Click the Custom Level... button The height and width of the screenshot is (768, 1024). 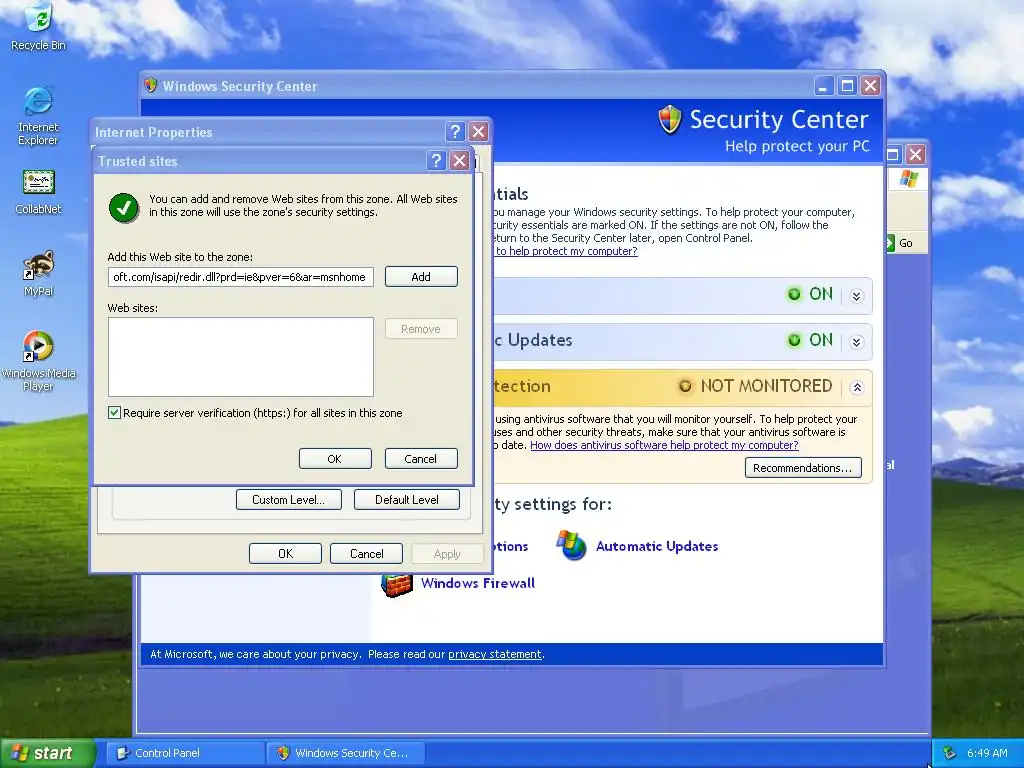(x=289, y=500)
